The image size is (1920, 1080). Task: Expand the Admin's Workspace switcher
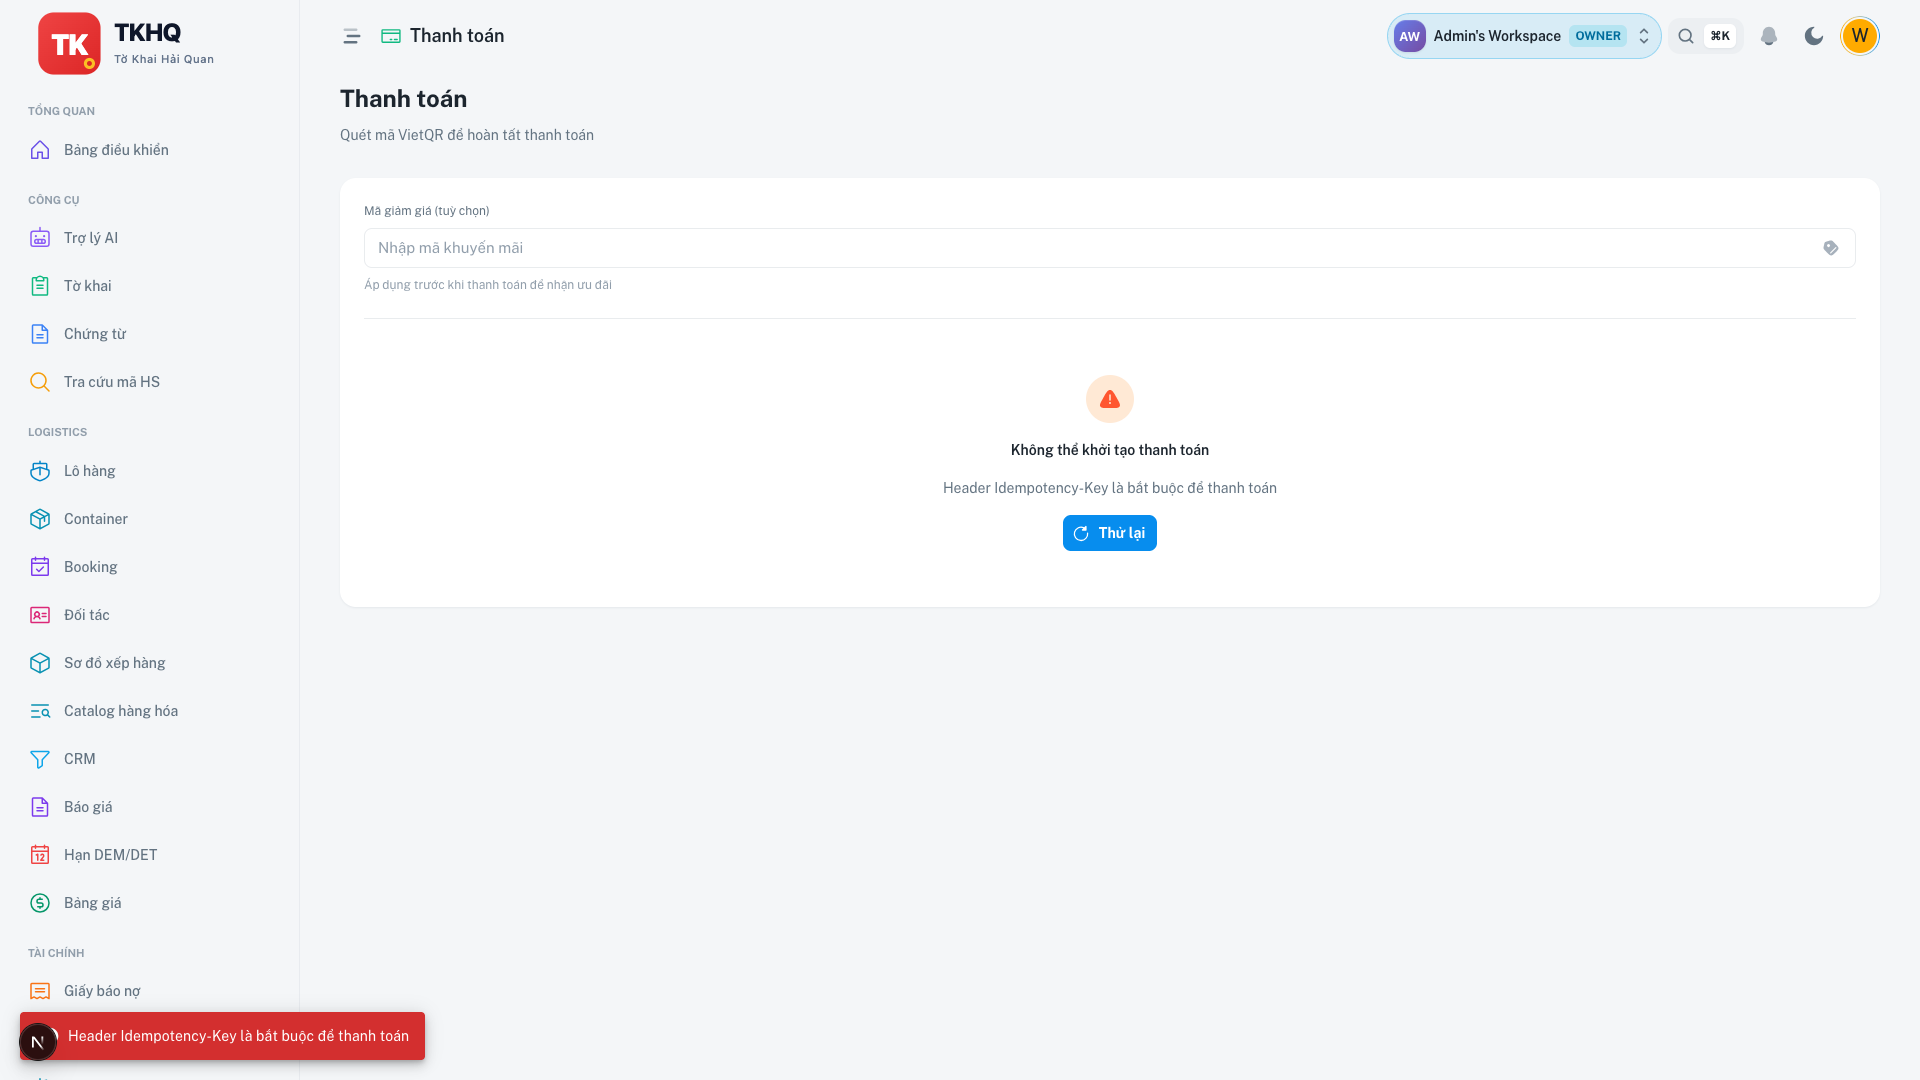pos(1524,36)
